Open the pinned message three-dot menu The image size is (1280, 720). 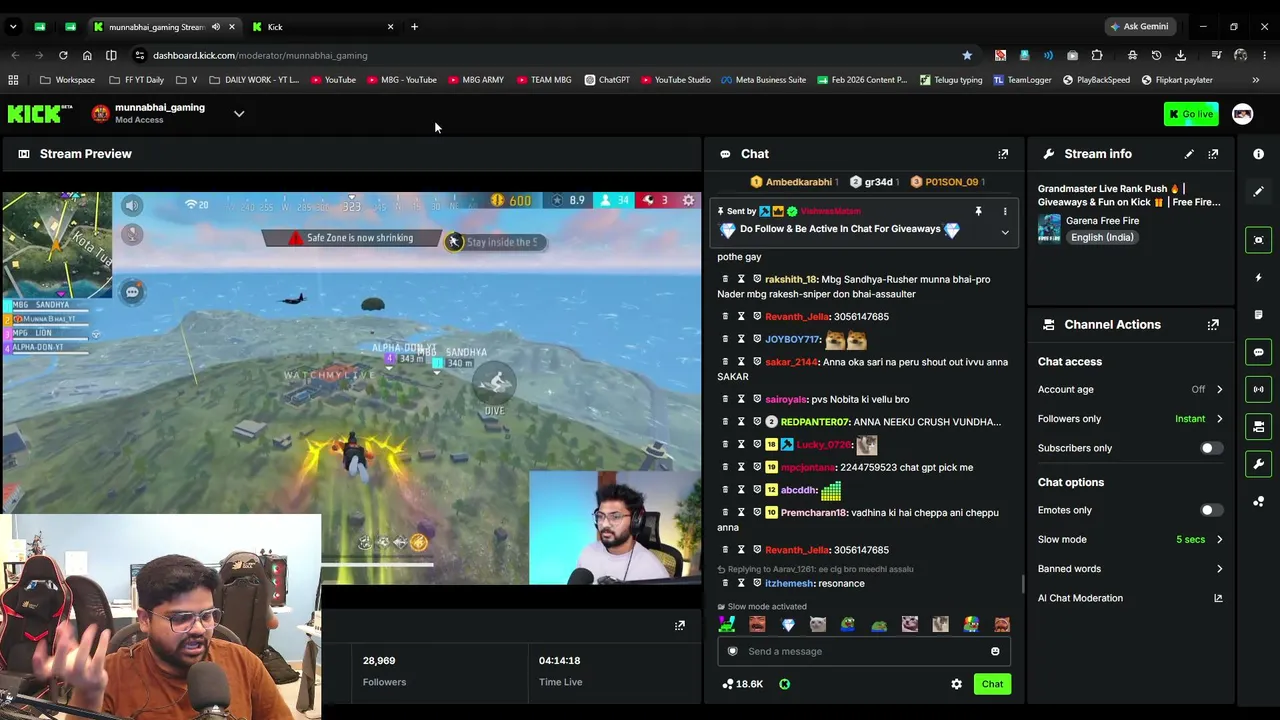point(1005,212)
